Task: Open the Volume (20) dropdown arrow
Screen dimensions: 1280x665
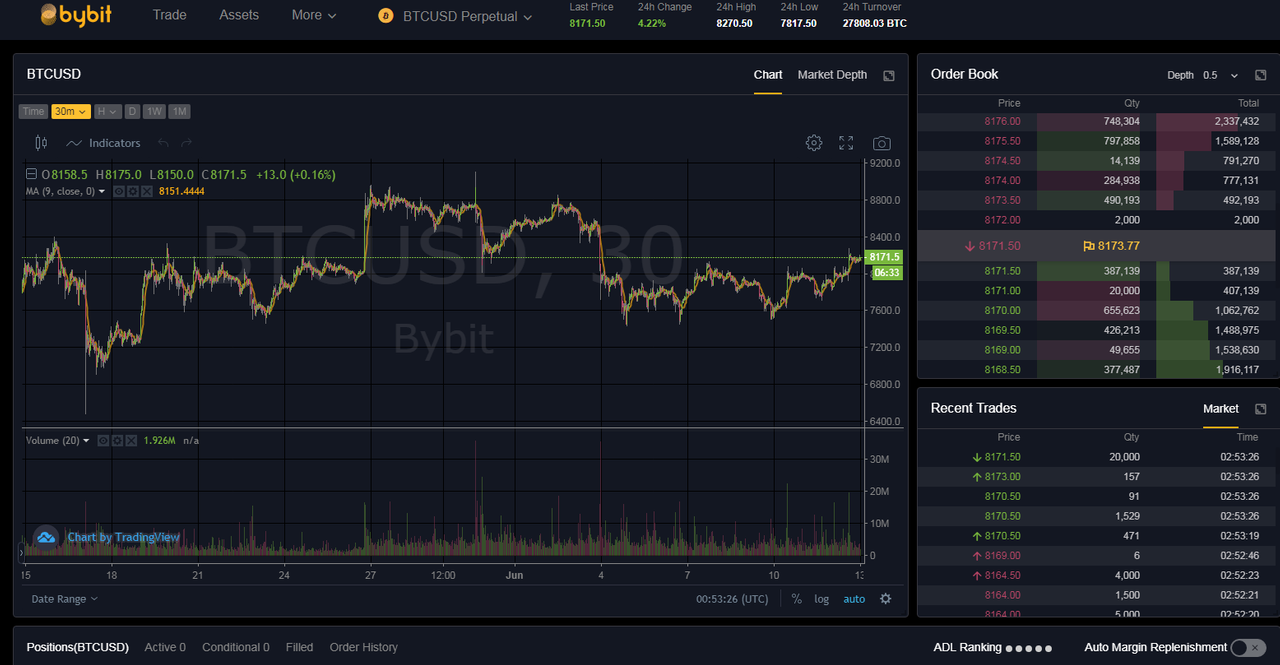Action: click(x=86, y=441)
